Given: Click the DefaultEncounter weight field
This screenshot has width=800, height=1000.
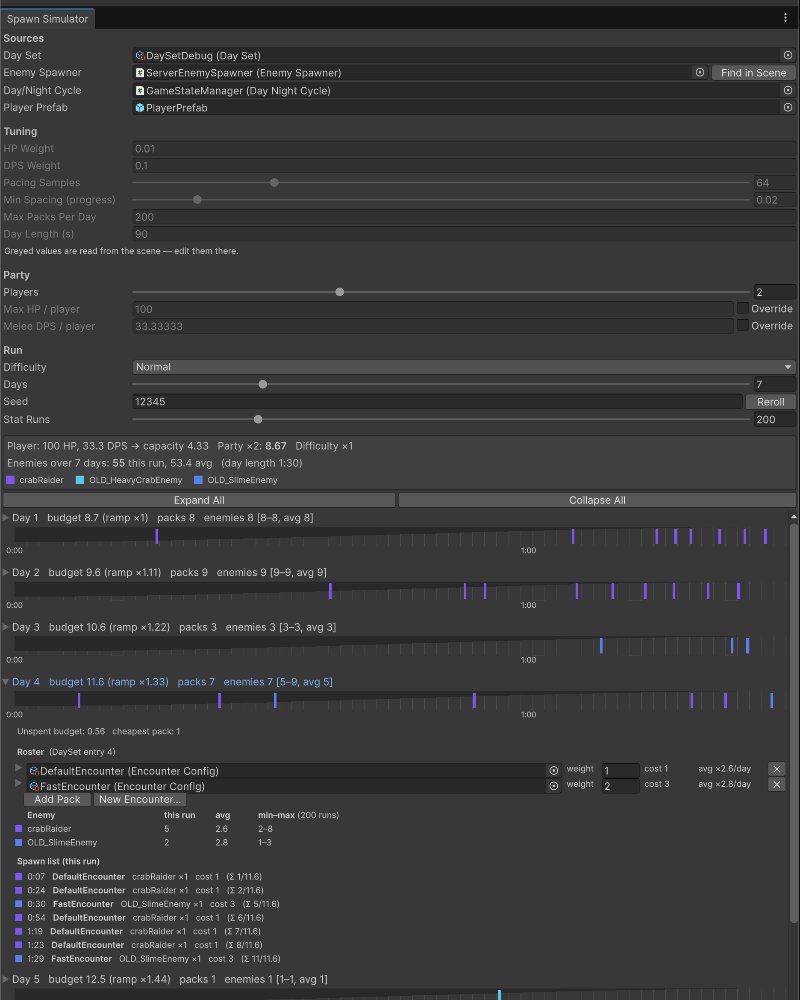Looking at the screenshot, I should click(620, 770).
